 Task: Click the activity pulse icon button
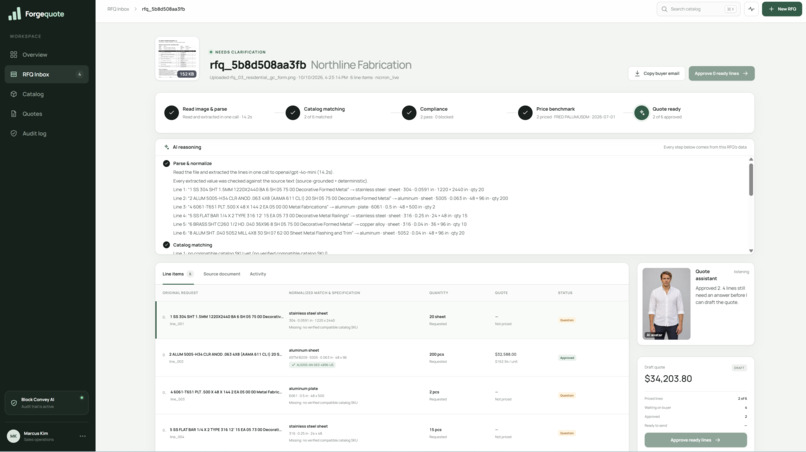751,9
